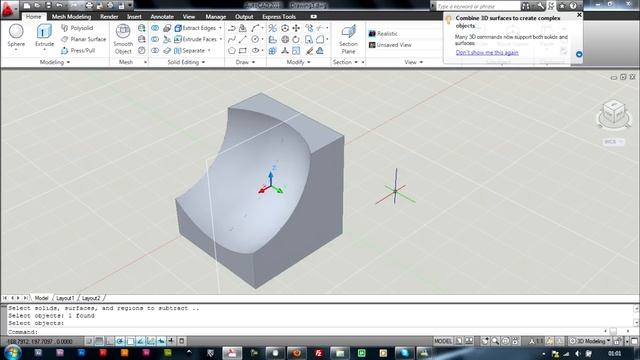640x360 pixels.
Task: Click the Favorites star icon
Action: pos(562,6)
